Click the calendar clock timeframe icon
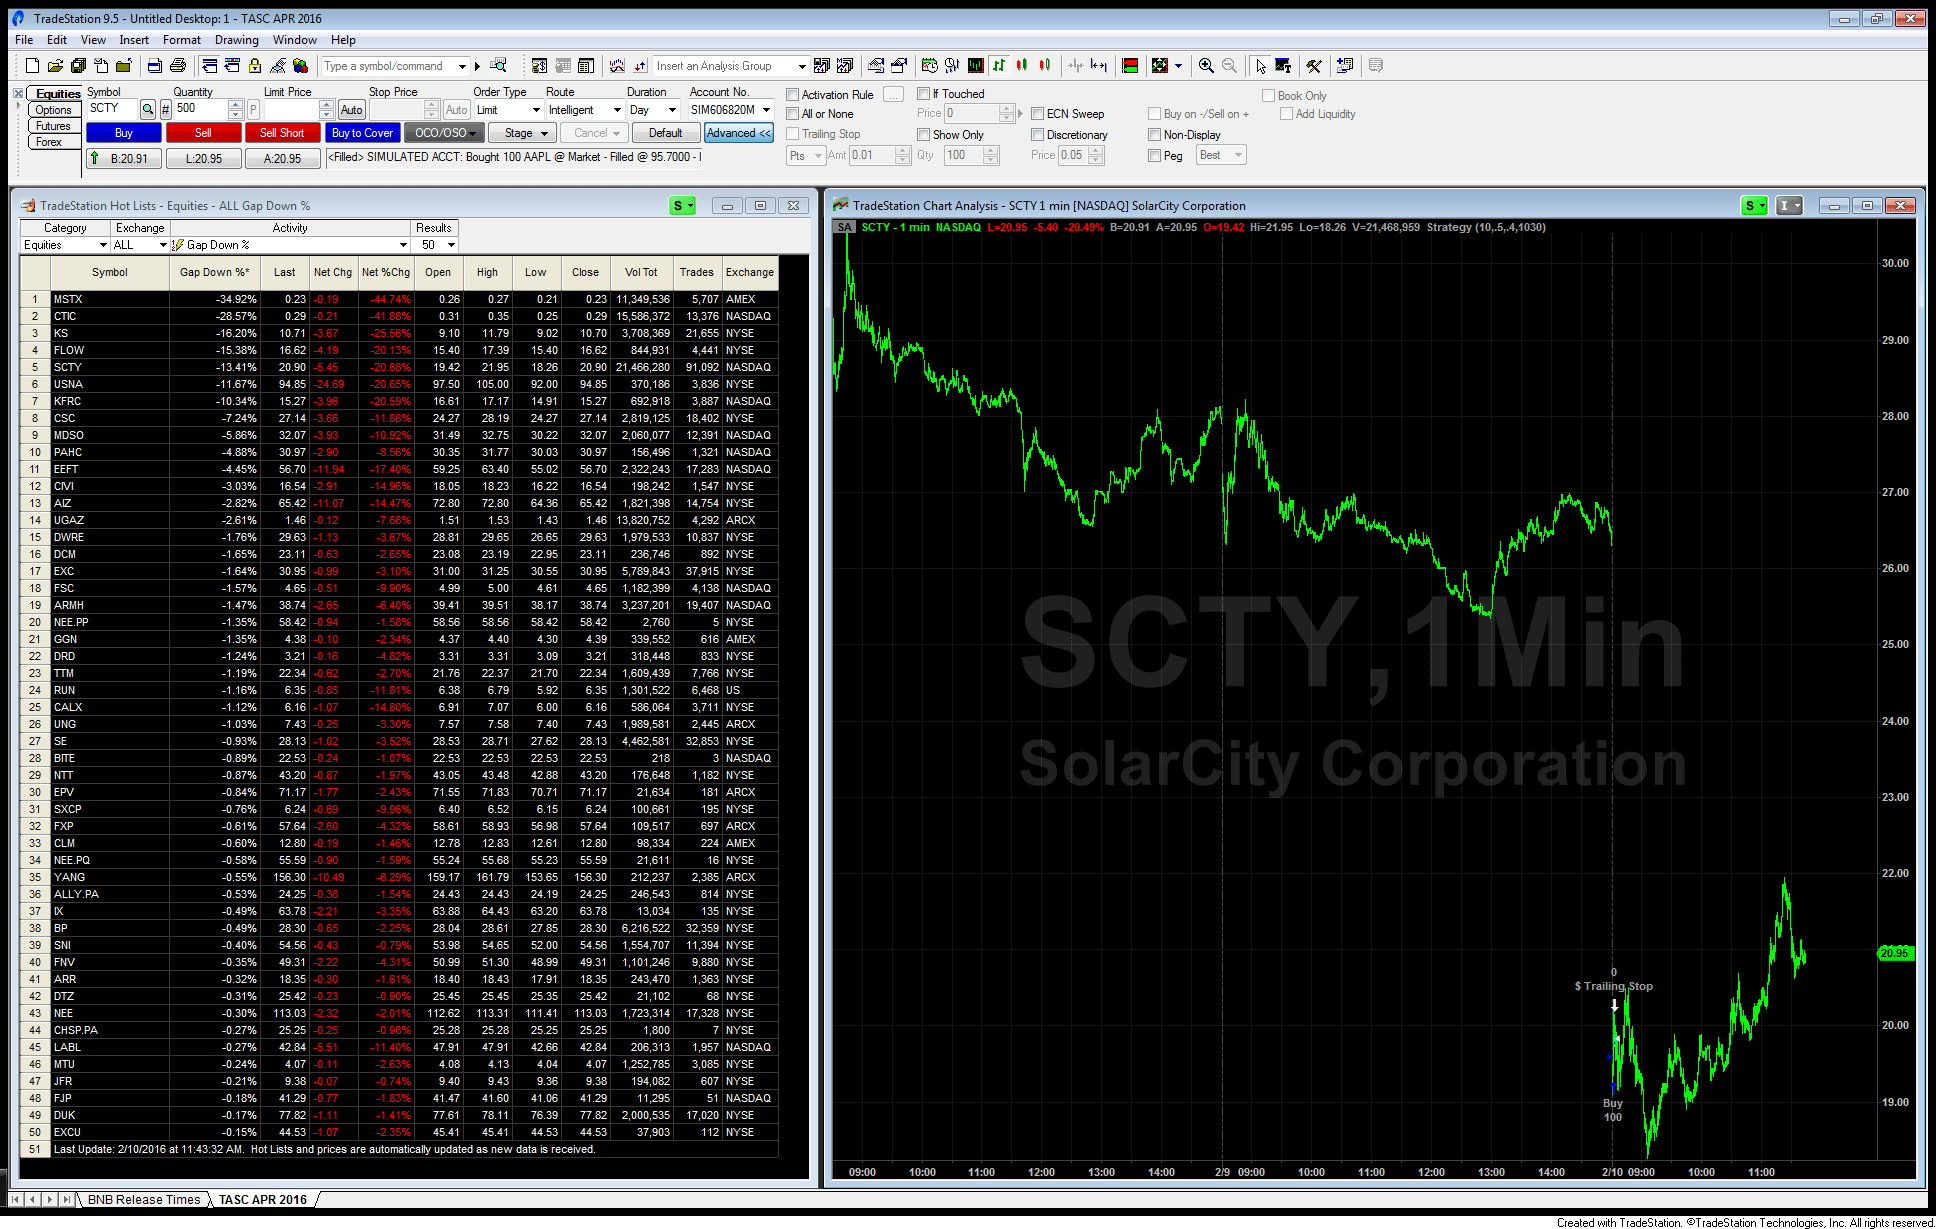The height and width of the screenshot is (1229, 1936). tap(929, 66)
